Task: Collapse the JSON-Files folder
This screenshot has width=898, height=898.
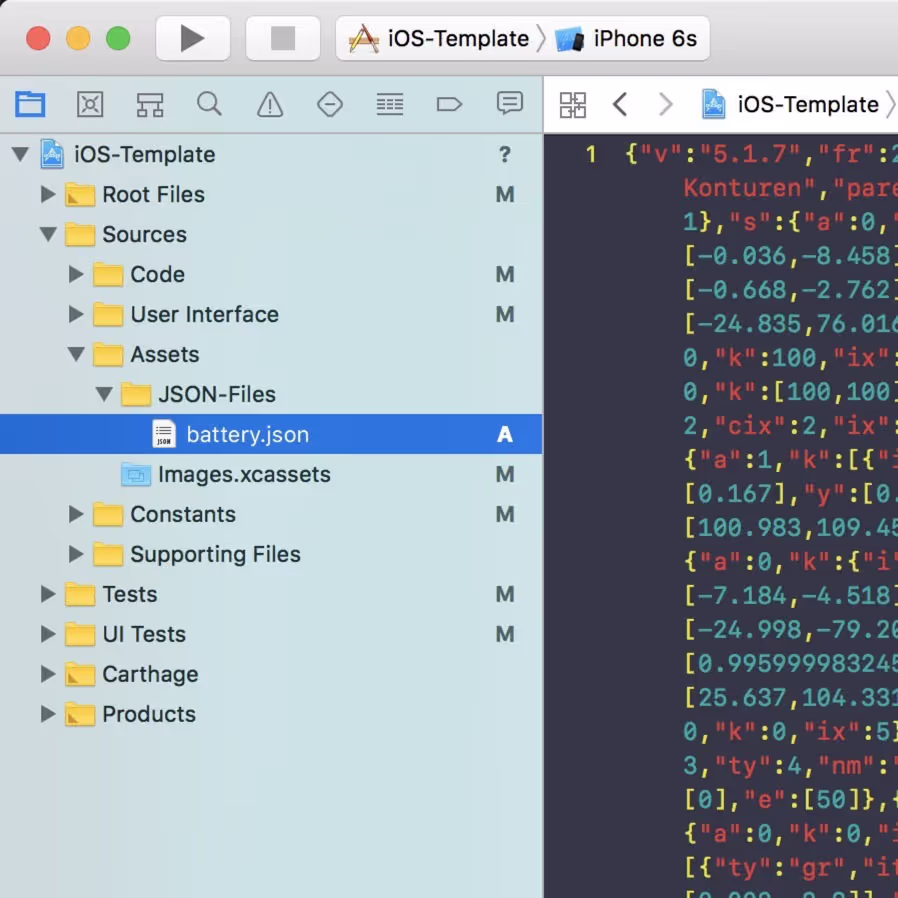Action: [x=104, y=395]
